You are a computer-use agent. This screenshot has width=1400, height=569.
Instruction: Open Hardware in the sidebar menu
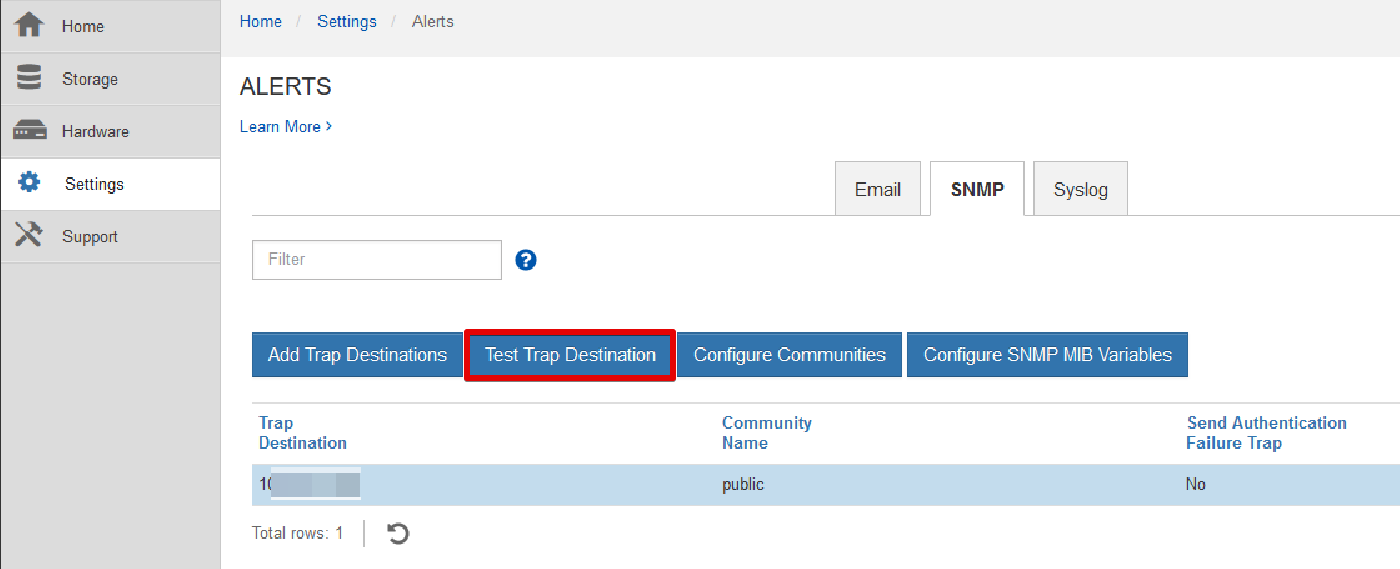tap(110, 131)
